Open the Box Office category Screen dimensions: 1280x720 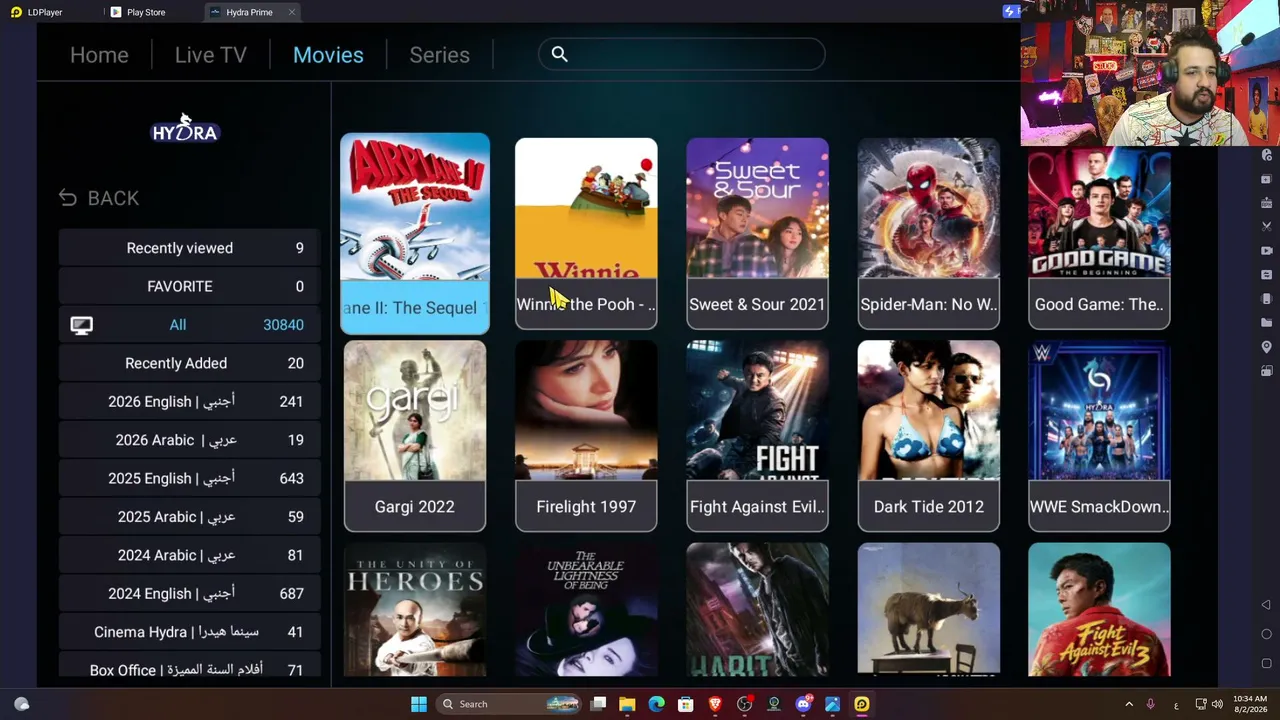click(189, 667)
